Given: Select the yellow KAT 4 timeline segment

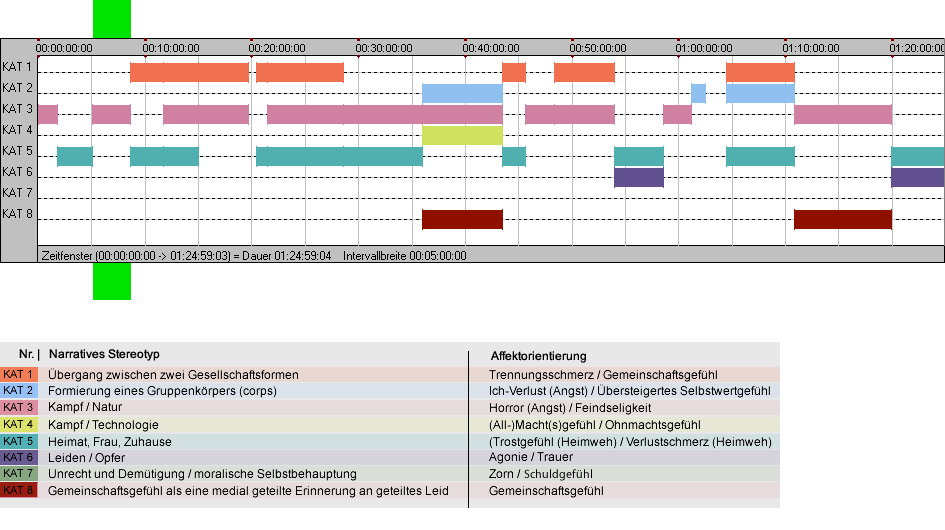Looking at the screenshot, I should (x=462, y=135).
